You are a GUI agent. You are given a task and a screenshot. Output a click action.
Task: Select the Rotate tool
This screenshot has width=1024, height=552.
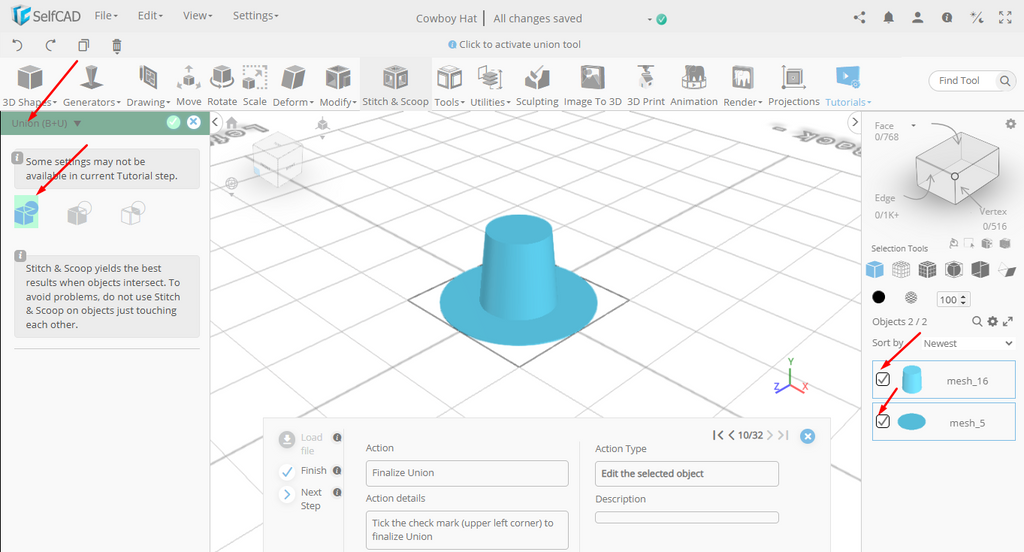click(x=222, y=86)
